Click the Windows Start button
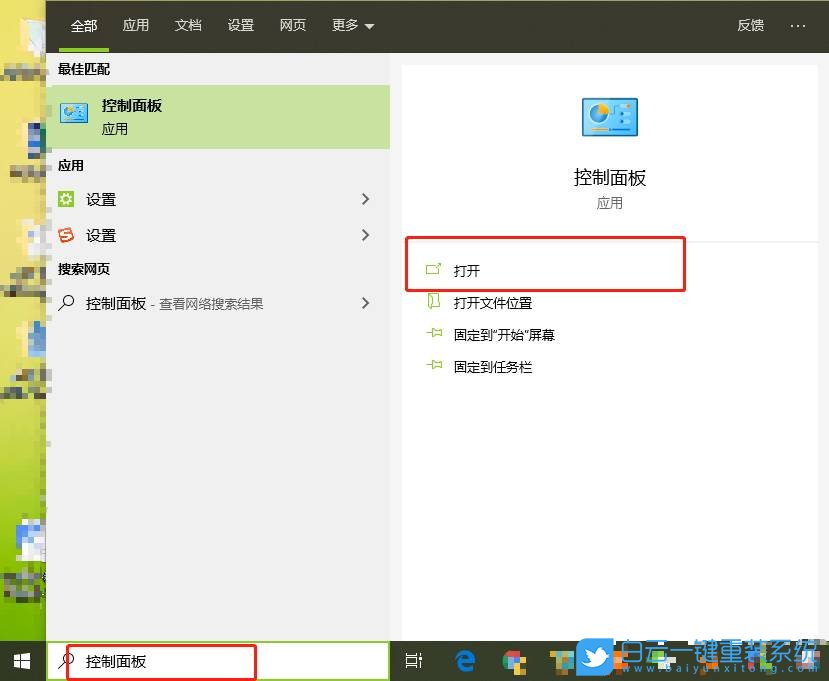 coord(21,661)
